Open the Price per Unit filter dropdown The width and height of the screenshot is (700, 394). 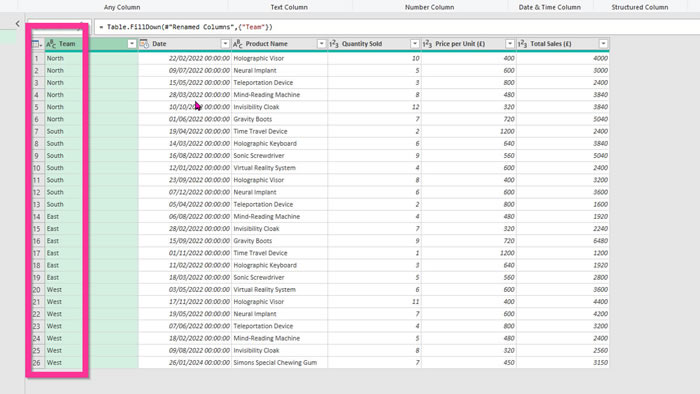click(510, 44)
